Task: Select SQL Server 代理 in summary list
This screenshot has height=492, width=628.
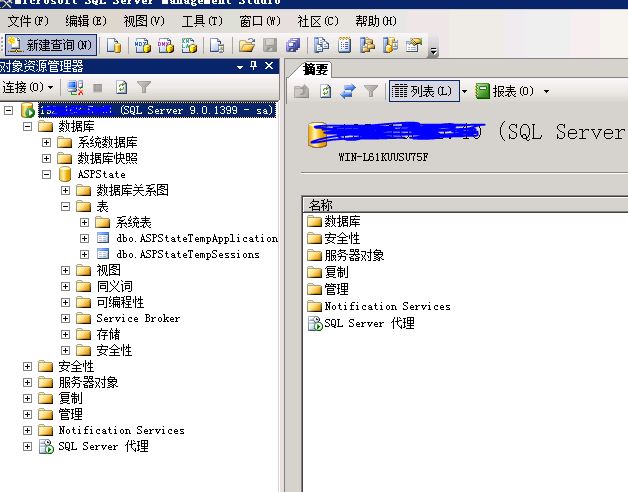Action: (368, 323)
